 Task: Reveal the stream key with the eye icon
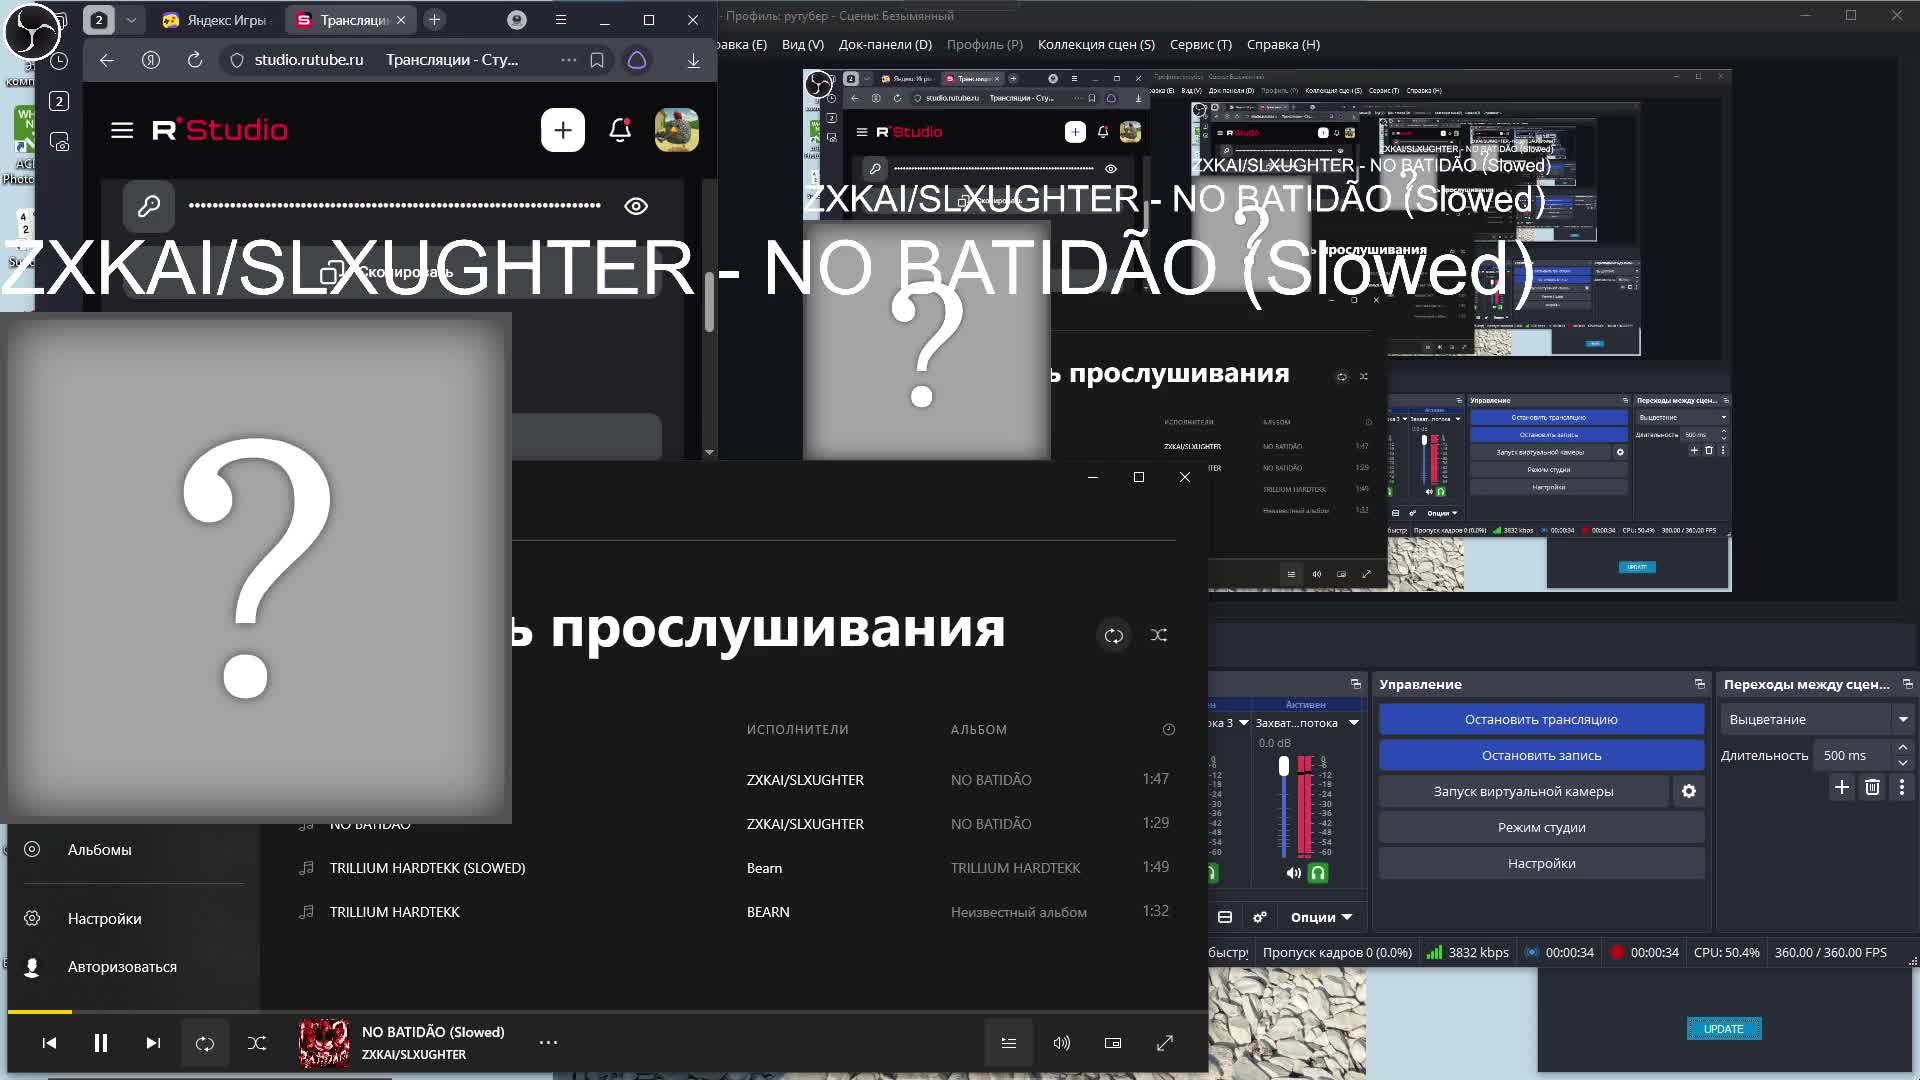(636, 206)
